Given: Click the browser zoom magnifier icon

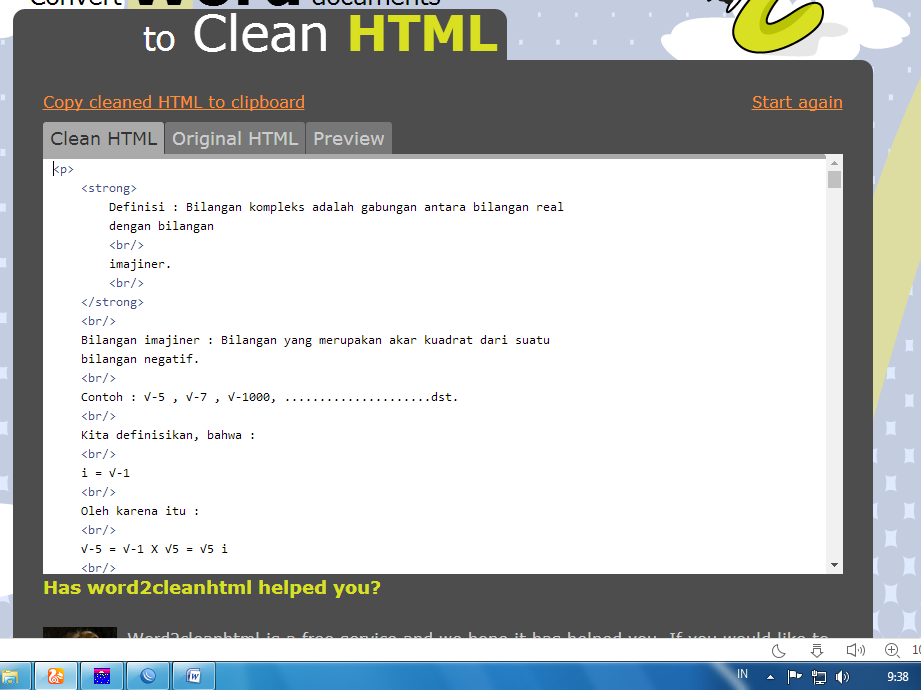Looking at the screenshot, I should [x=892, y=650].
